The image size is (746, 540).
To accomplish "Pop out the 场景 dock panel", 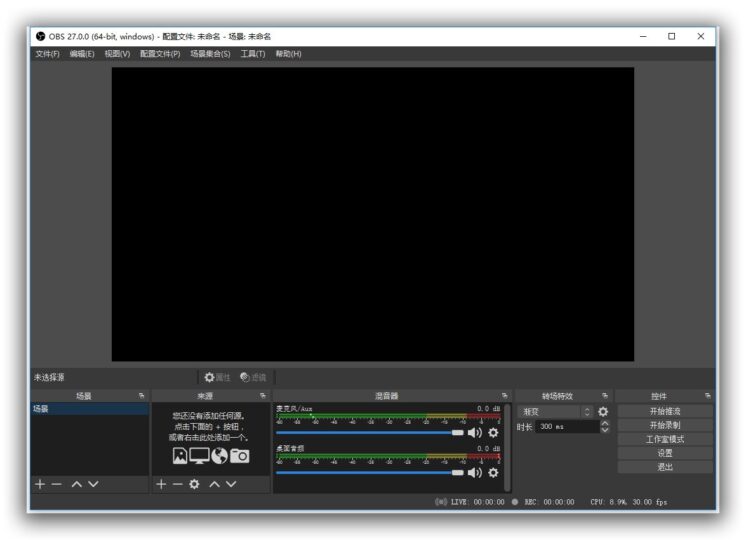I will coord(141,396).
